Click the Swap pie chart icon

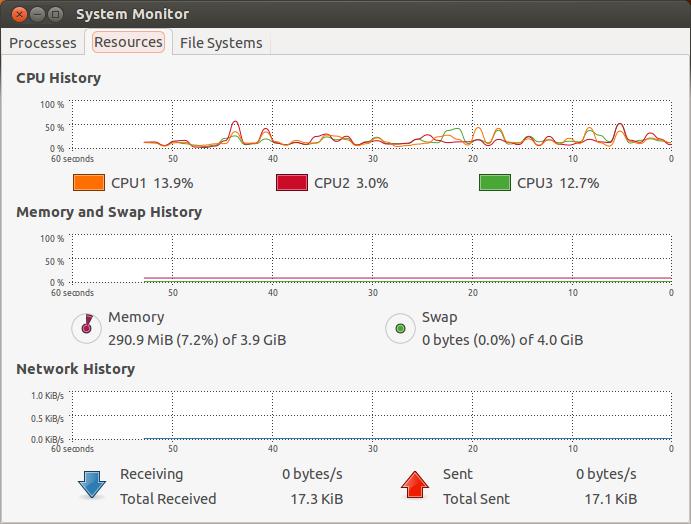[x=401, y=327]
